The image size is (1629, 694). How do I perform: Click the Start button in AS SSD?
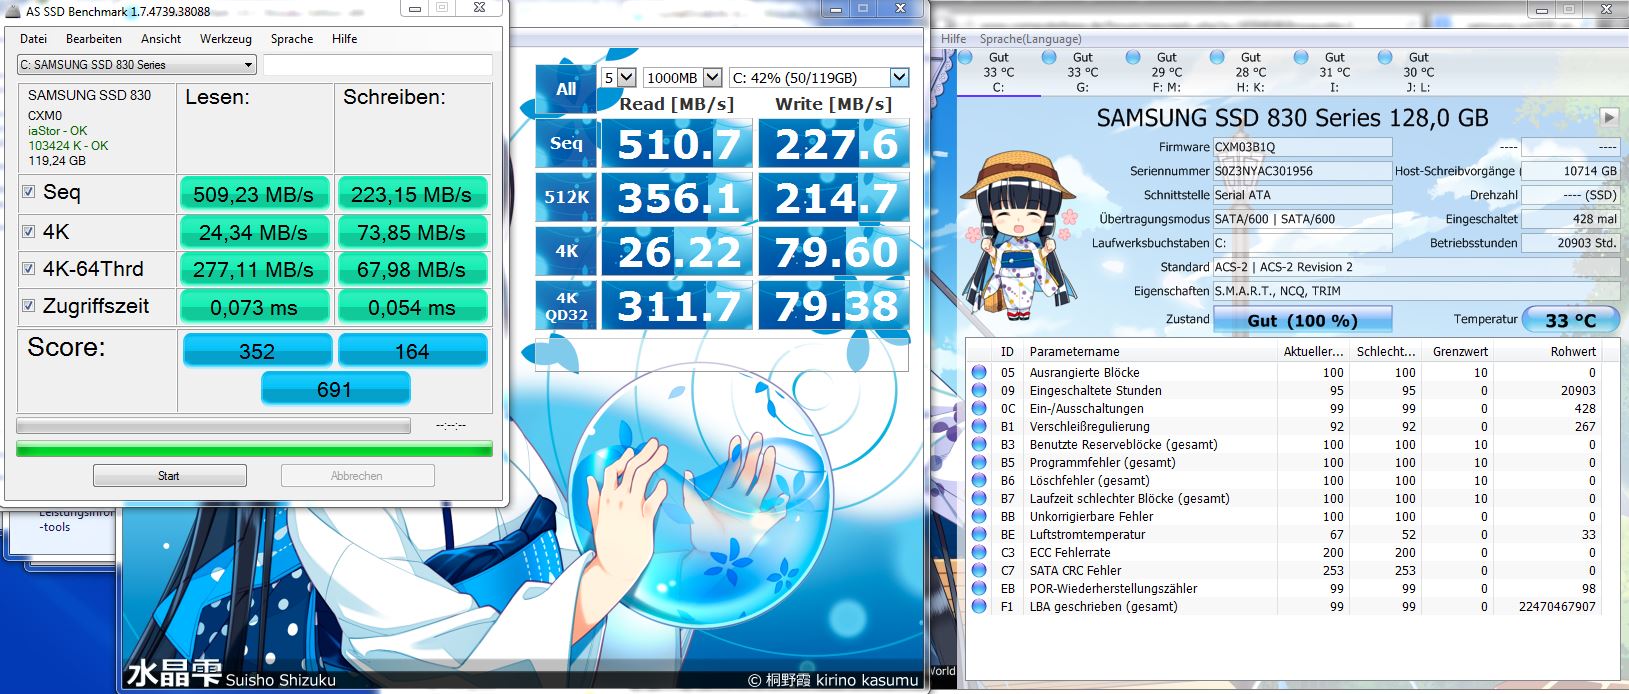point(169,476)
